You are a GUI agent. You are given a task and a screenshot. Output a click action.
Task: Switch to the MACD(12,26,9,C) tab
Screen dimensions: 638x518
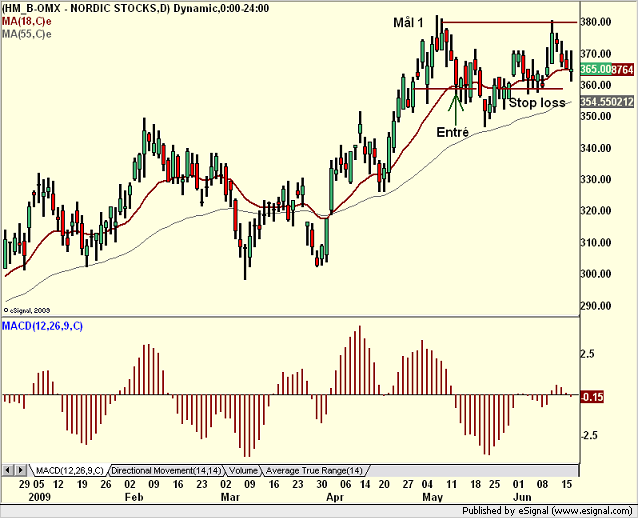(x=70, y=471)
